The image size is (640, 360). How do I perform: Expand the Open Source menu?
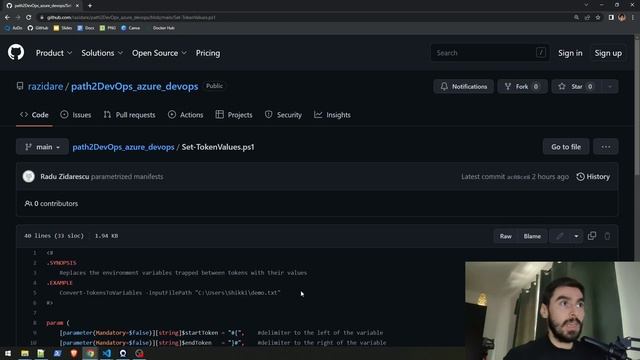(159, 53)
